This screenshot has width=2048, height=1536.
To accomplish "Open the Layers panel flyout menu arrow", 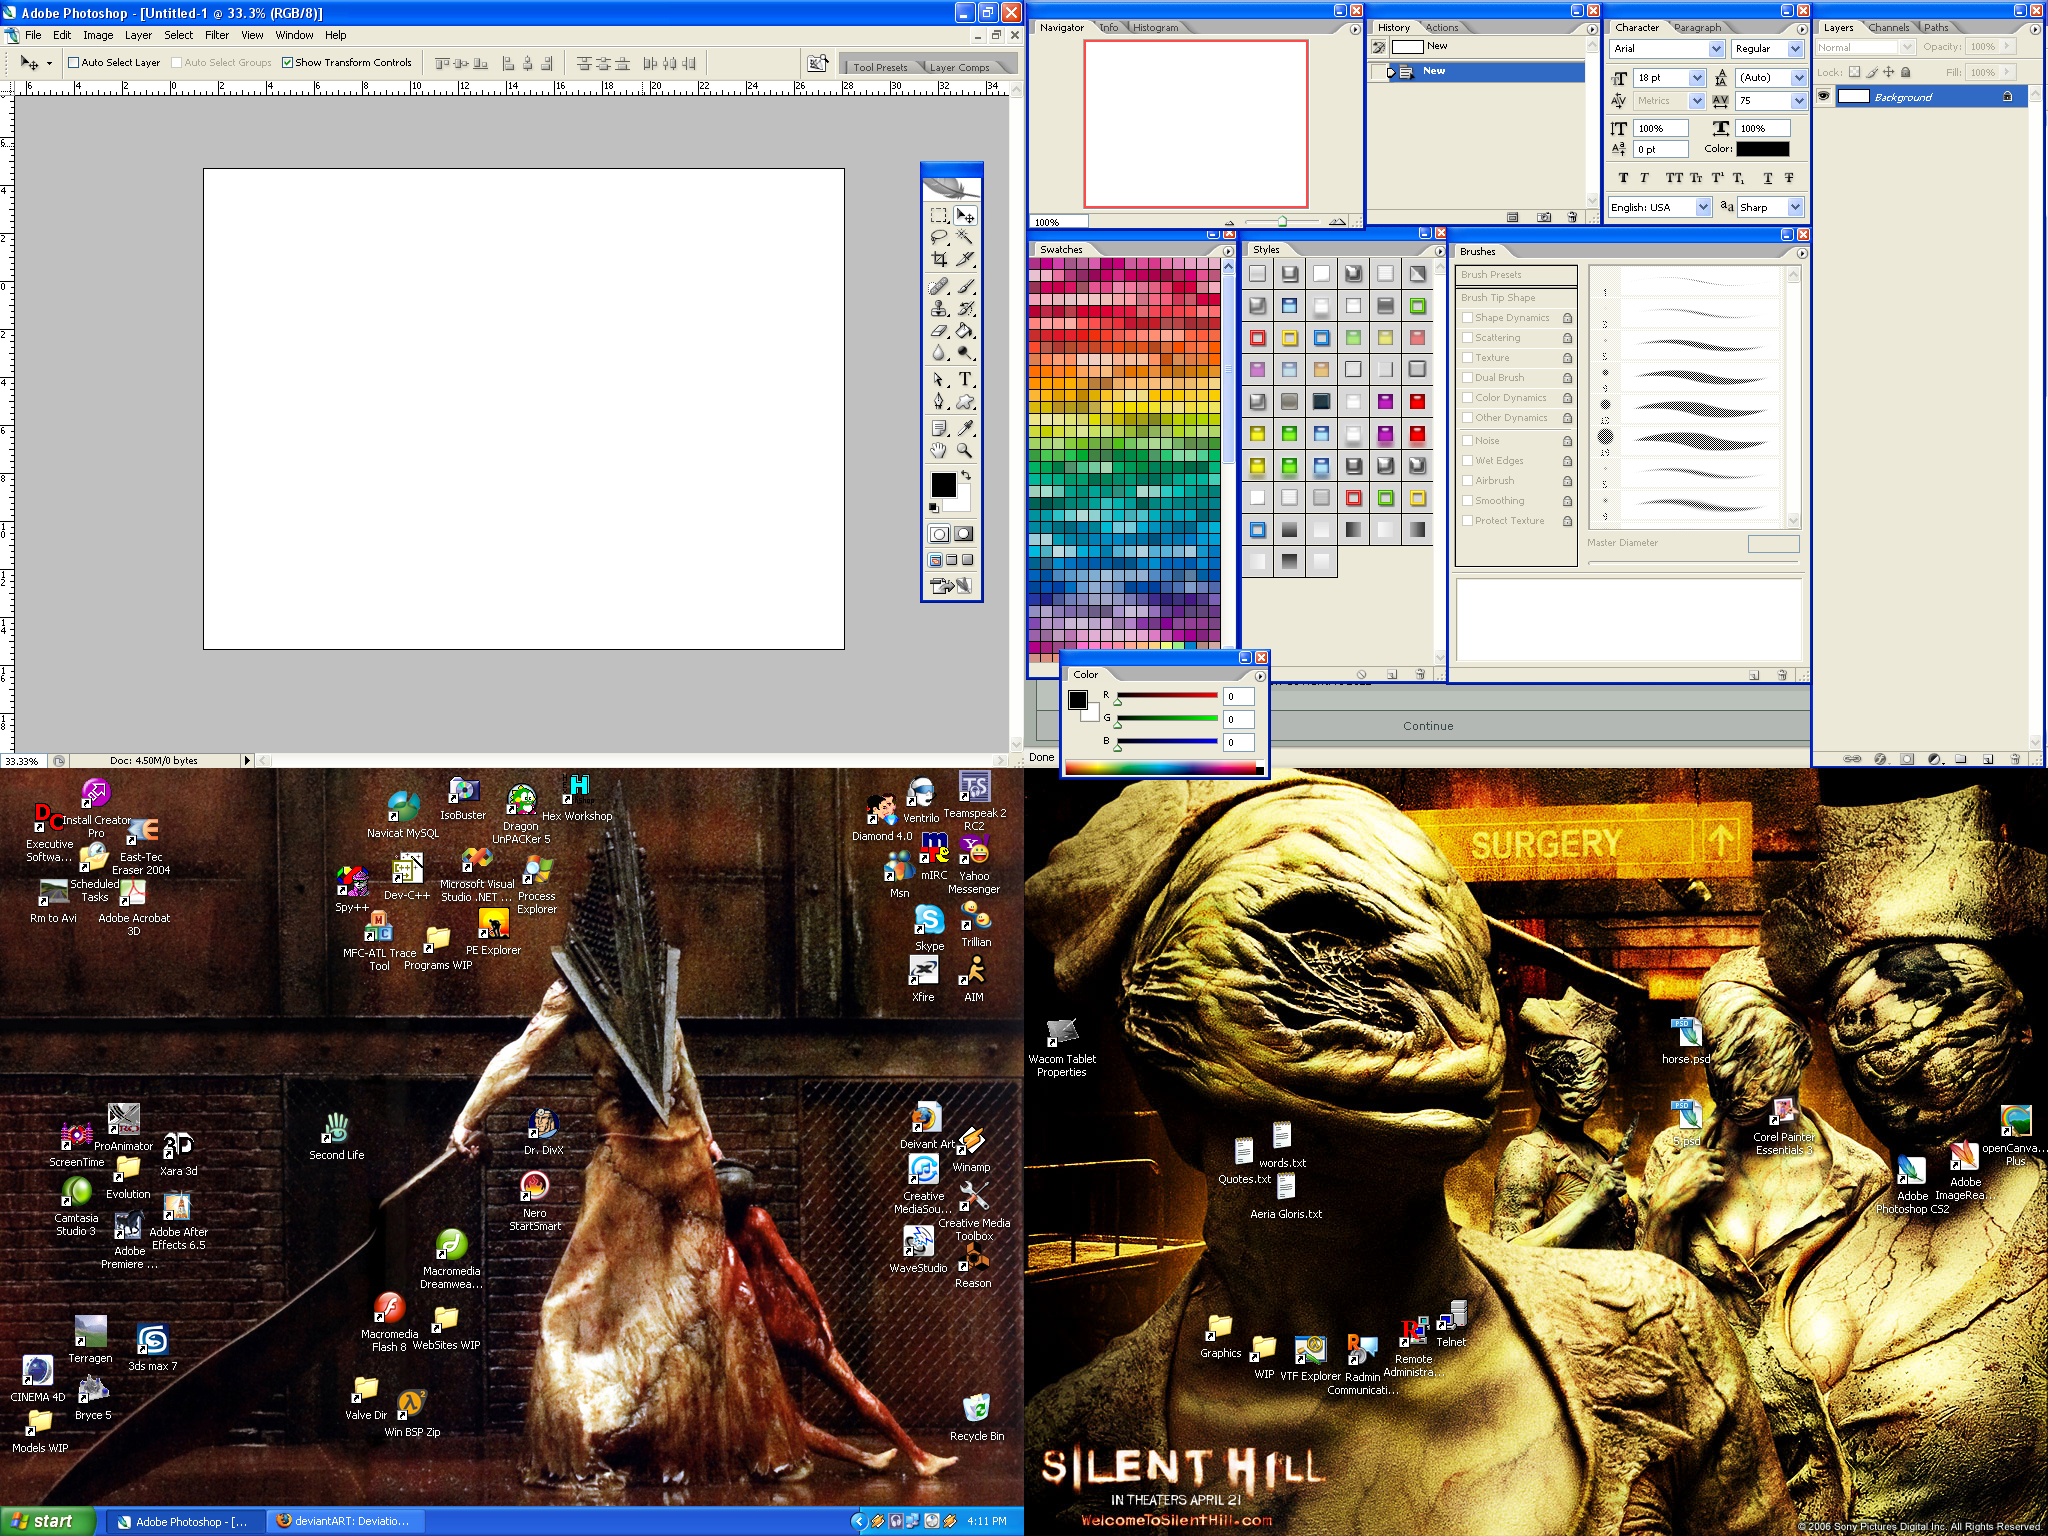I will pyautogui.click(x=2034, y=29).
